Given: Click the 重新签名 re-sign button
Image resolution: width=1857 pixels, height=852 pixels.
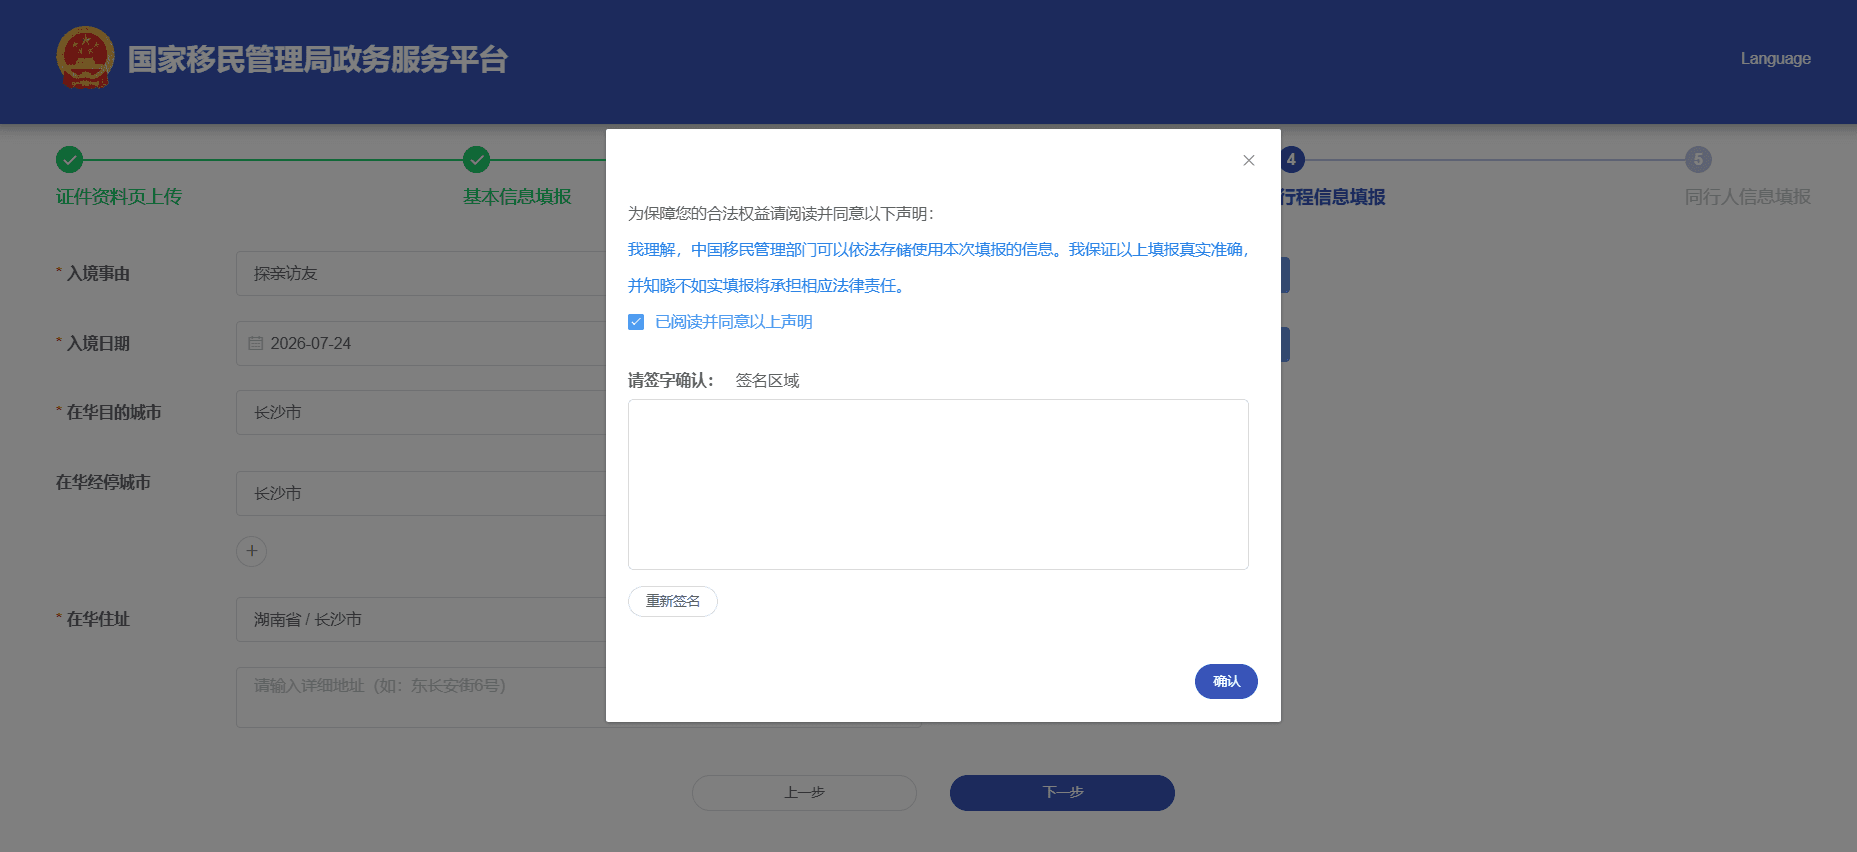Looking at the screenshot, I should coord(673,601).
